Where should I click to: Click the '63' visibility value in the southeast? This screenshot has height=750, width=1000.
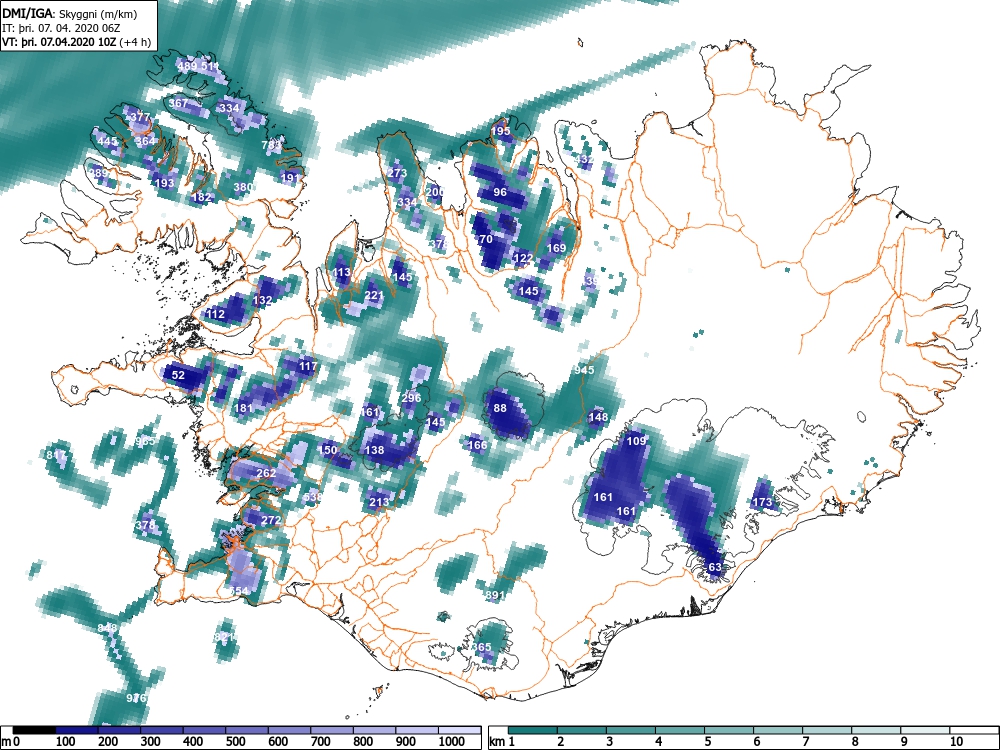(x=715, y=567)
